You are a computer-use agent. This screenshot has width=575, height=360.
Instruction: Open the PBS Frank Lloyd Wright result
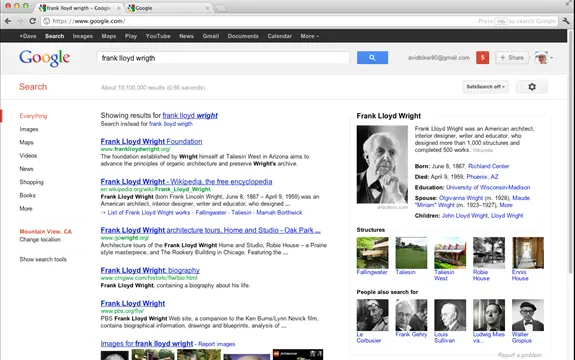point(133,304)
